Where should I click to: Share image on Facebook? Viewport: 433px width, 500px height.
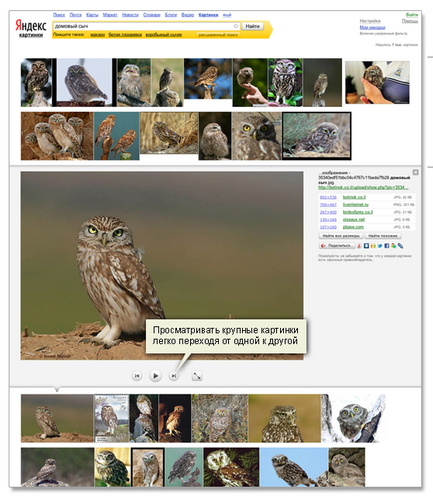tap(387, 246)
